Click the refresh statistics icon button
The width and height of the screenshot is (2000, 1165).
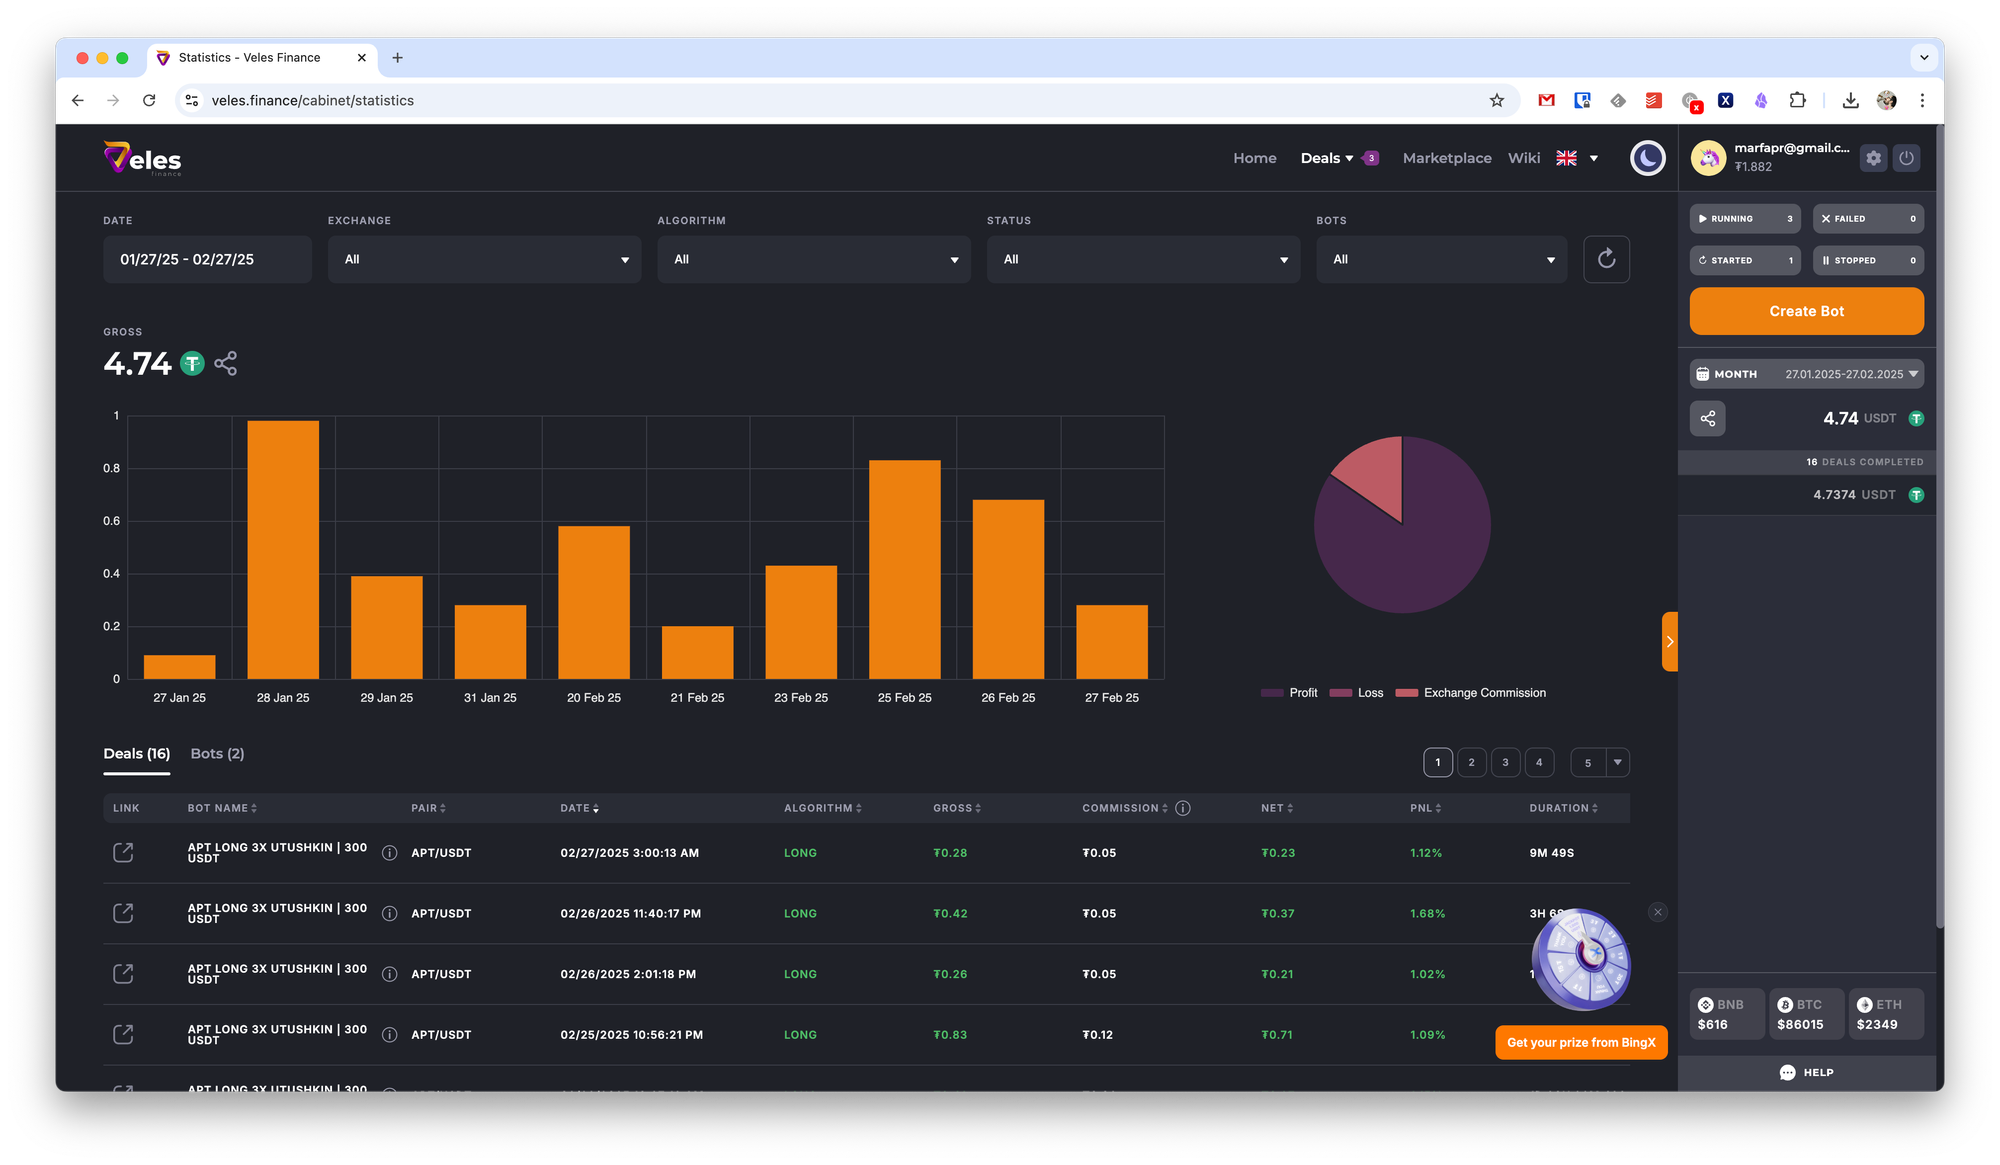tap(1606, 259)
